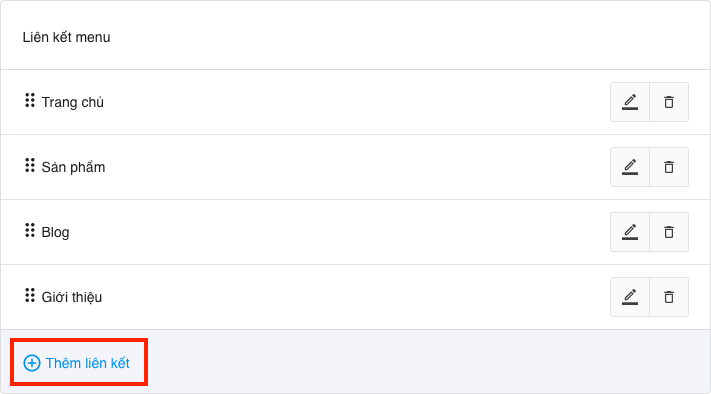711x394 pixels.
Task: Select the Trang chủ menu item label
Action: (73, 102)
